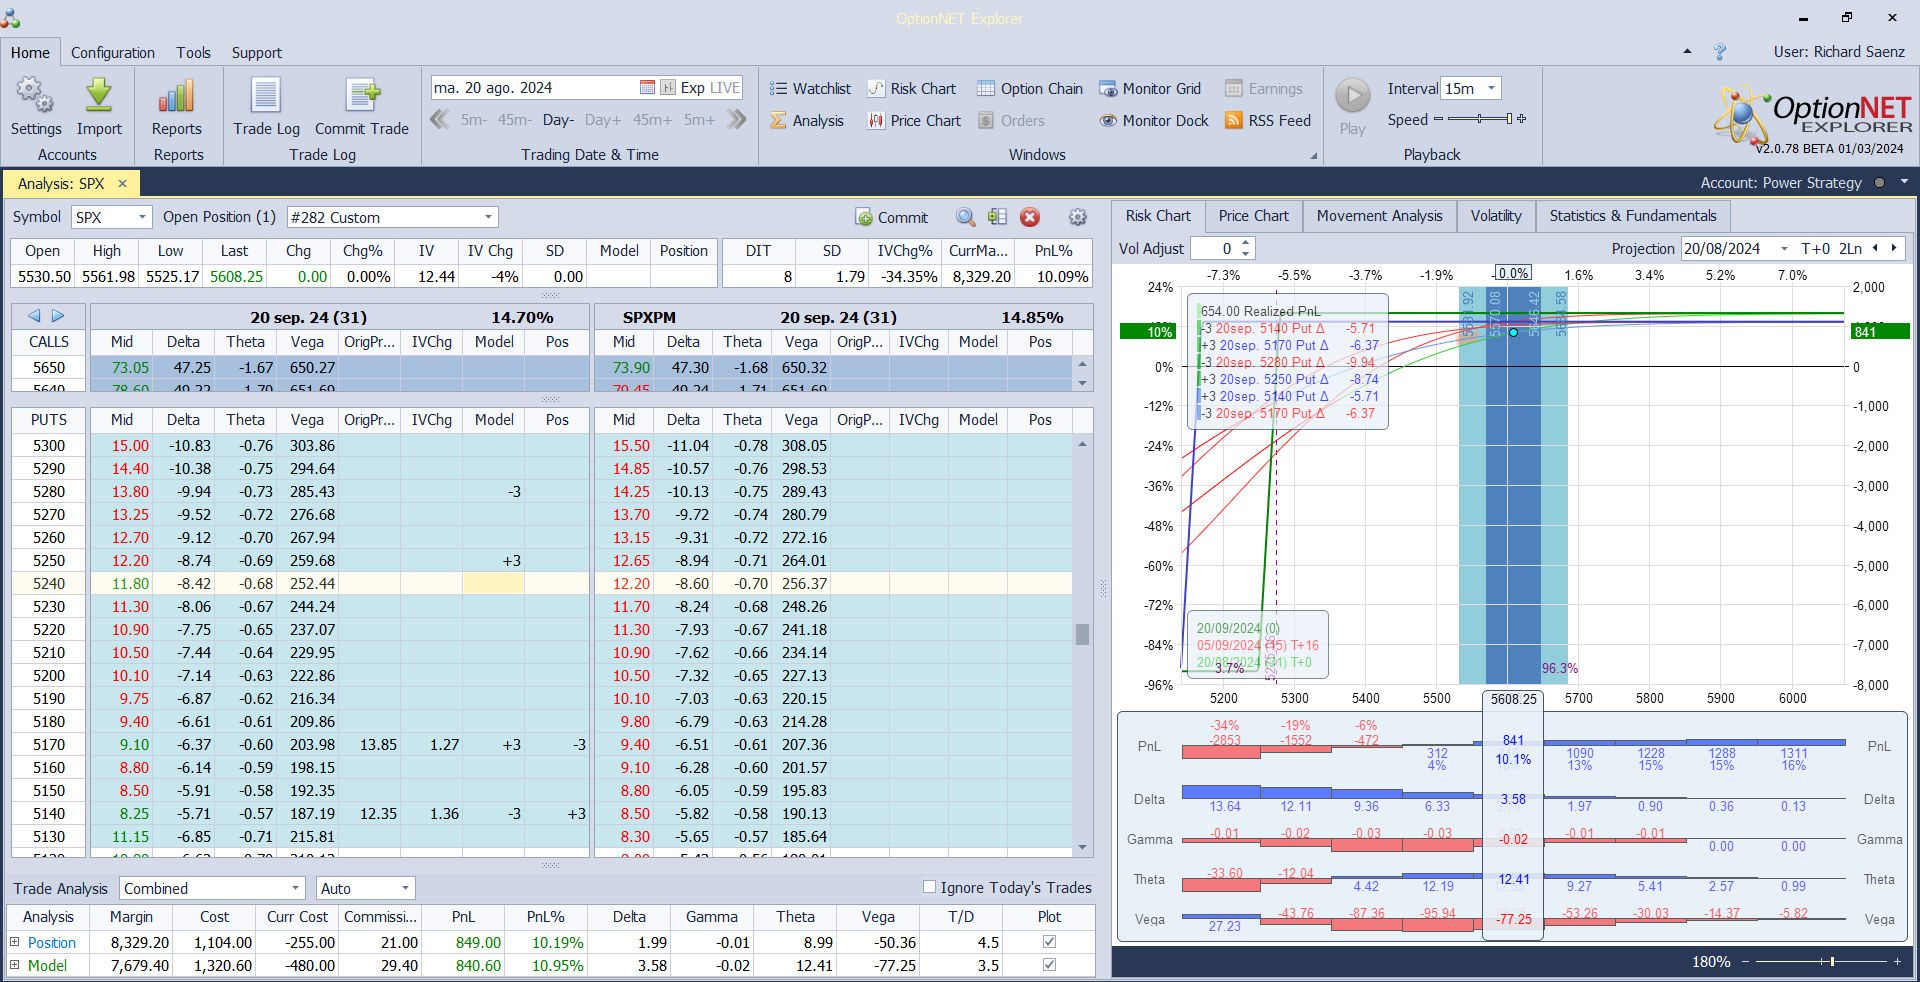This screenshot has height=982, width=1920.
Task: Open the Tools ribbon tab
Action: pyautogui.click(x=194, y=52)
